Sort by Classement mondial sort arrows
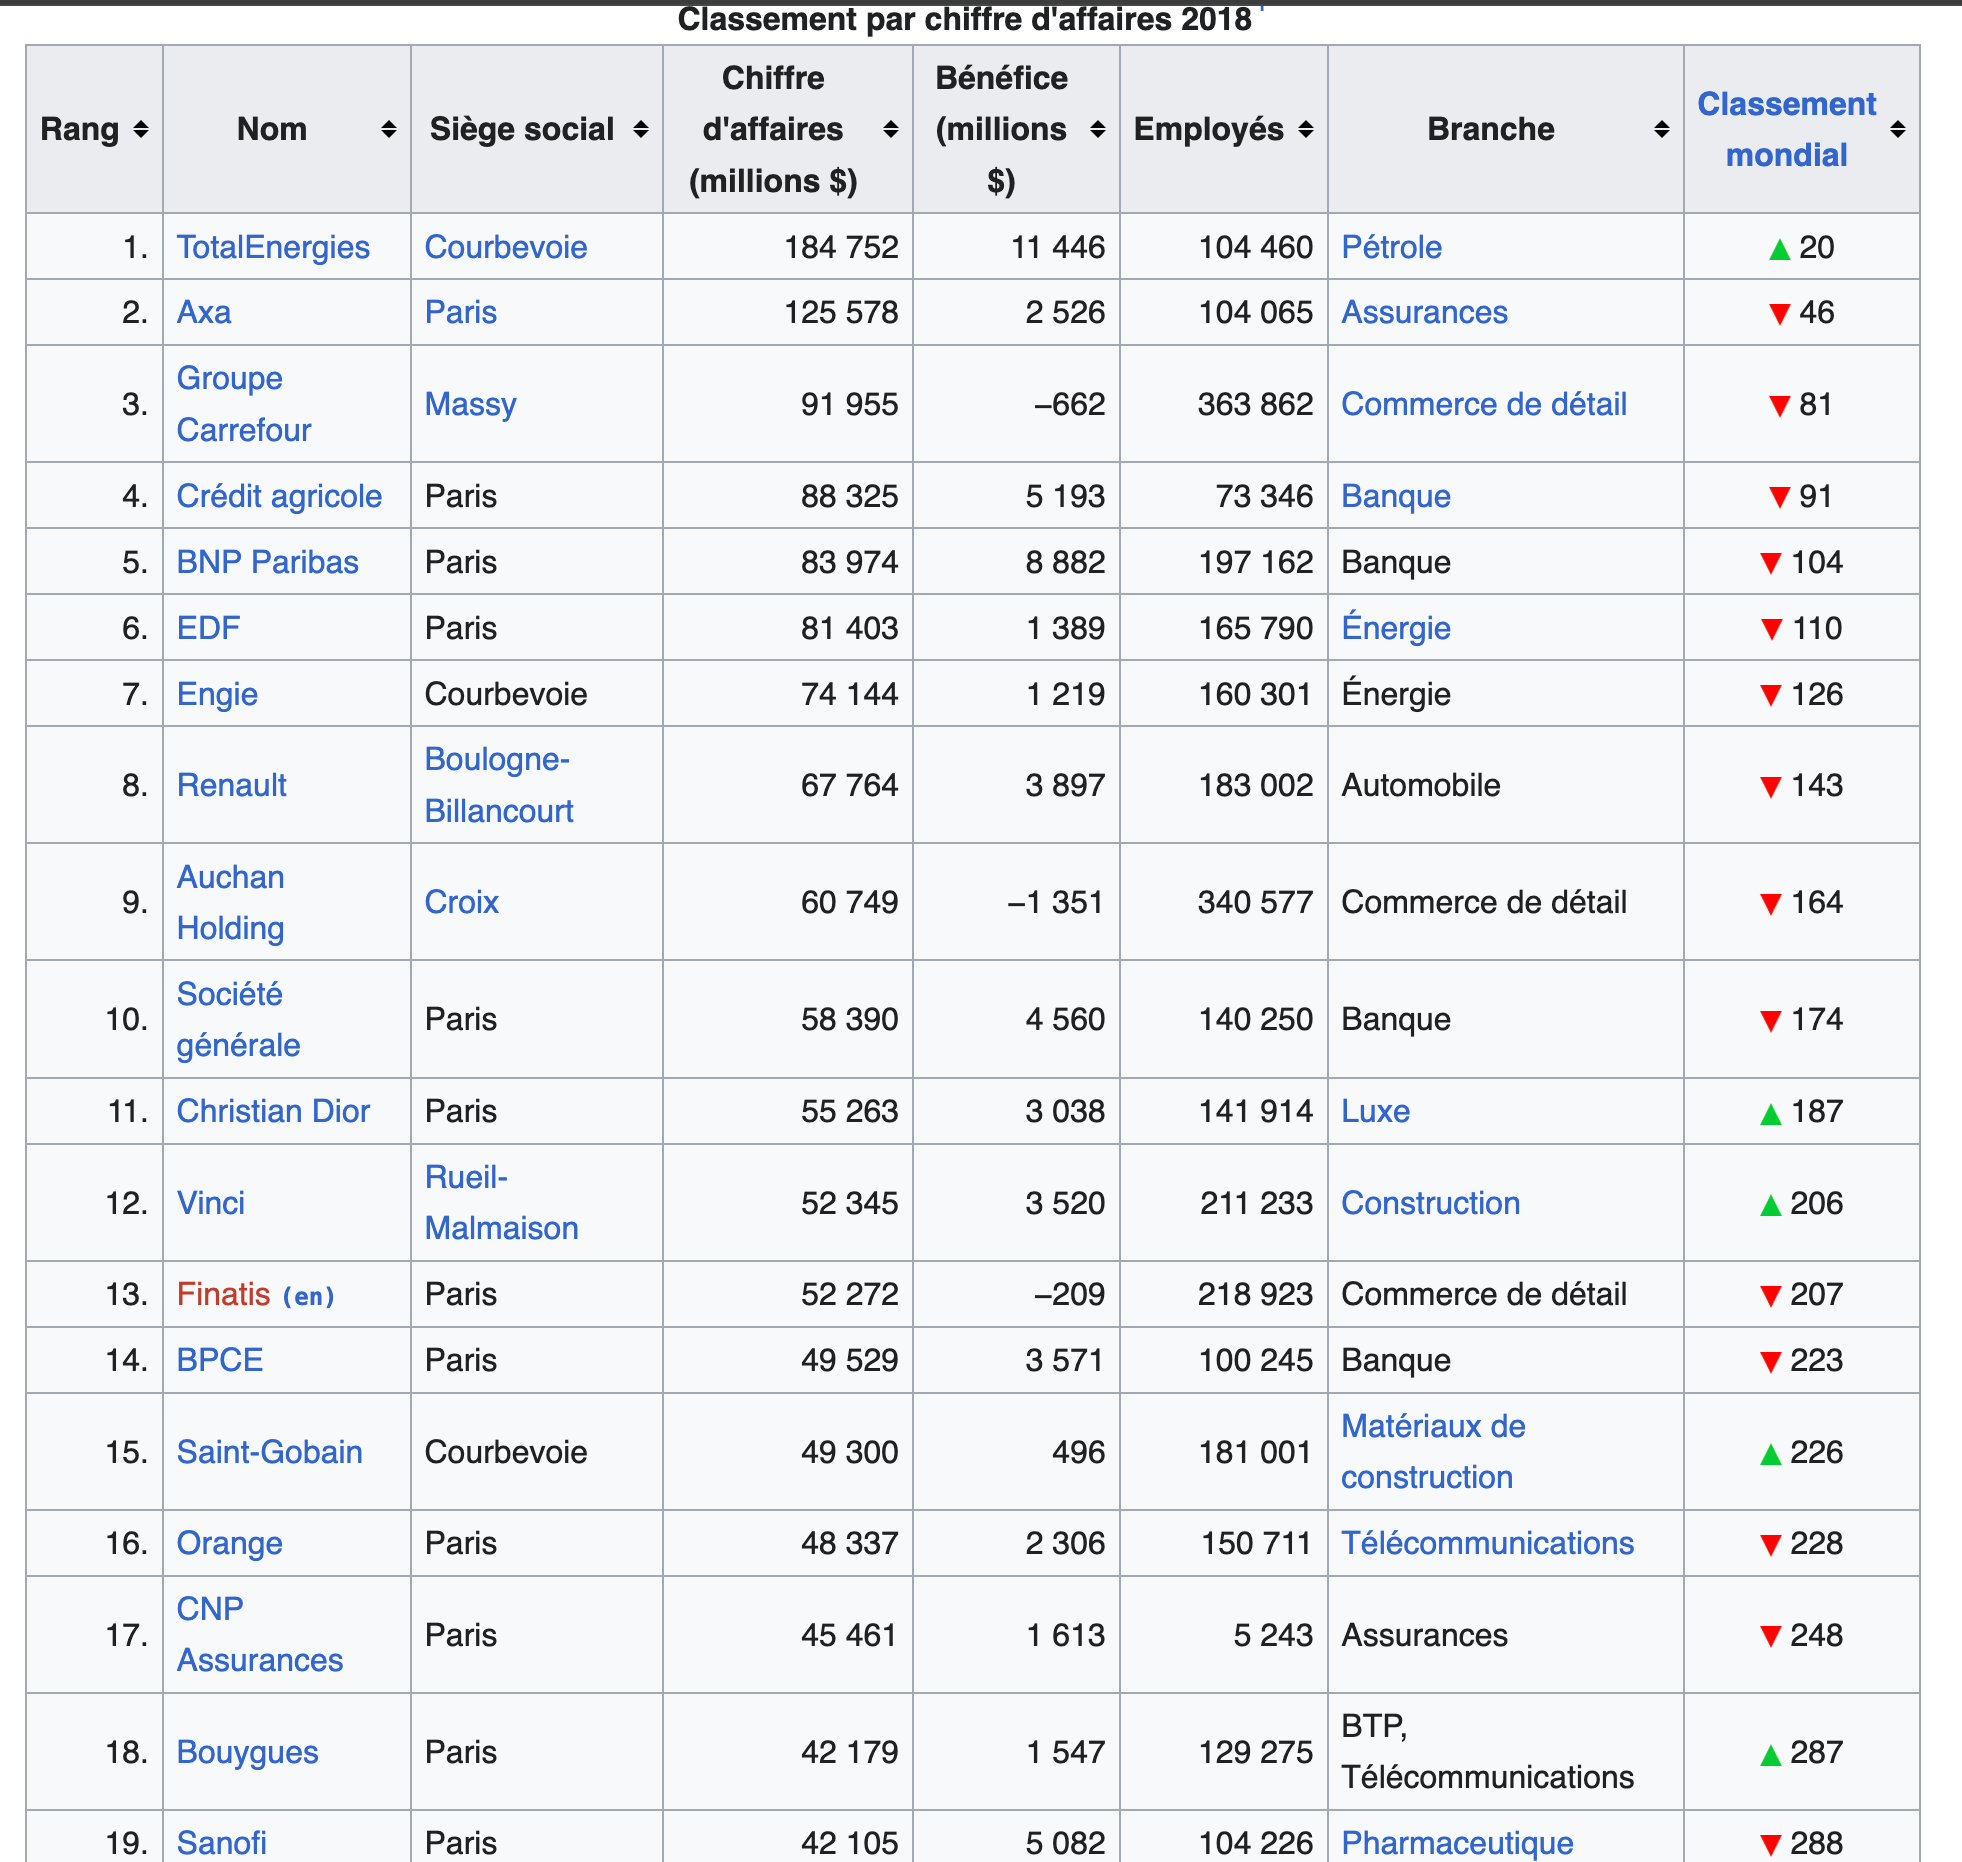 (1898, 129)
